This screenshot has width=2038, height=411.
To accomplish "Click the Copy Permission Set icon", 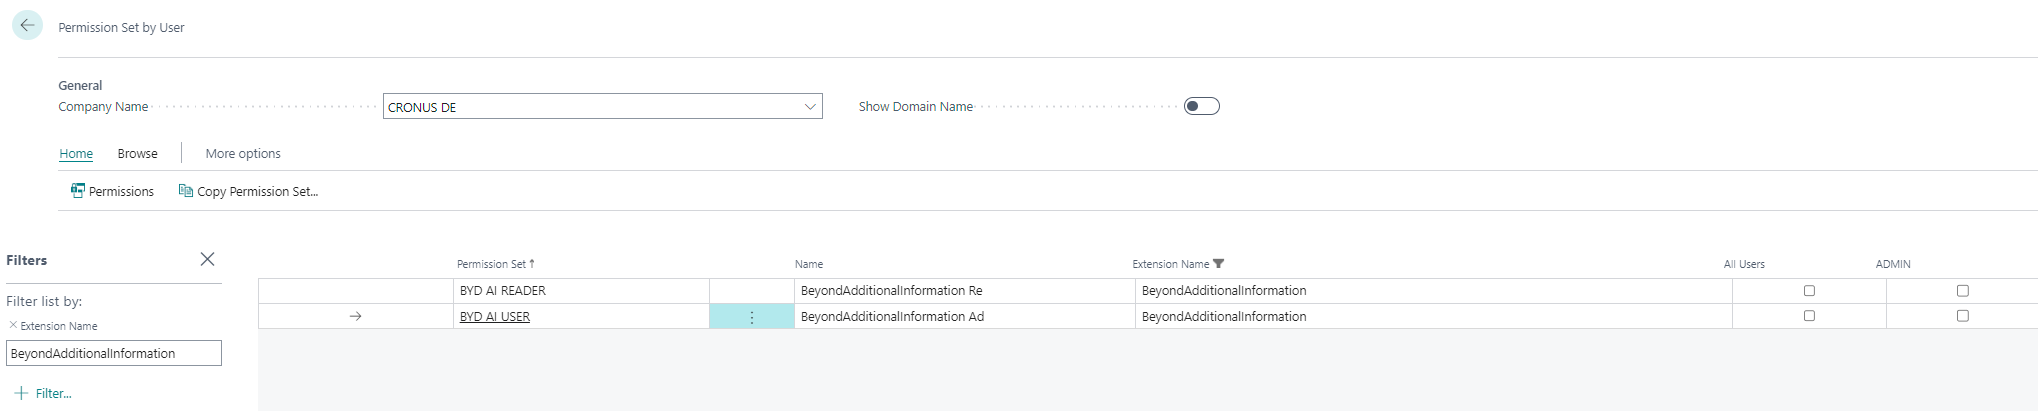I will click(x=185, y=191).
